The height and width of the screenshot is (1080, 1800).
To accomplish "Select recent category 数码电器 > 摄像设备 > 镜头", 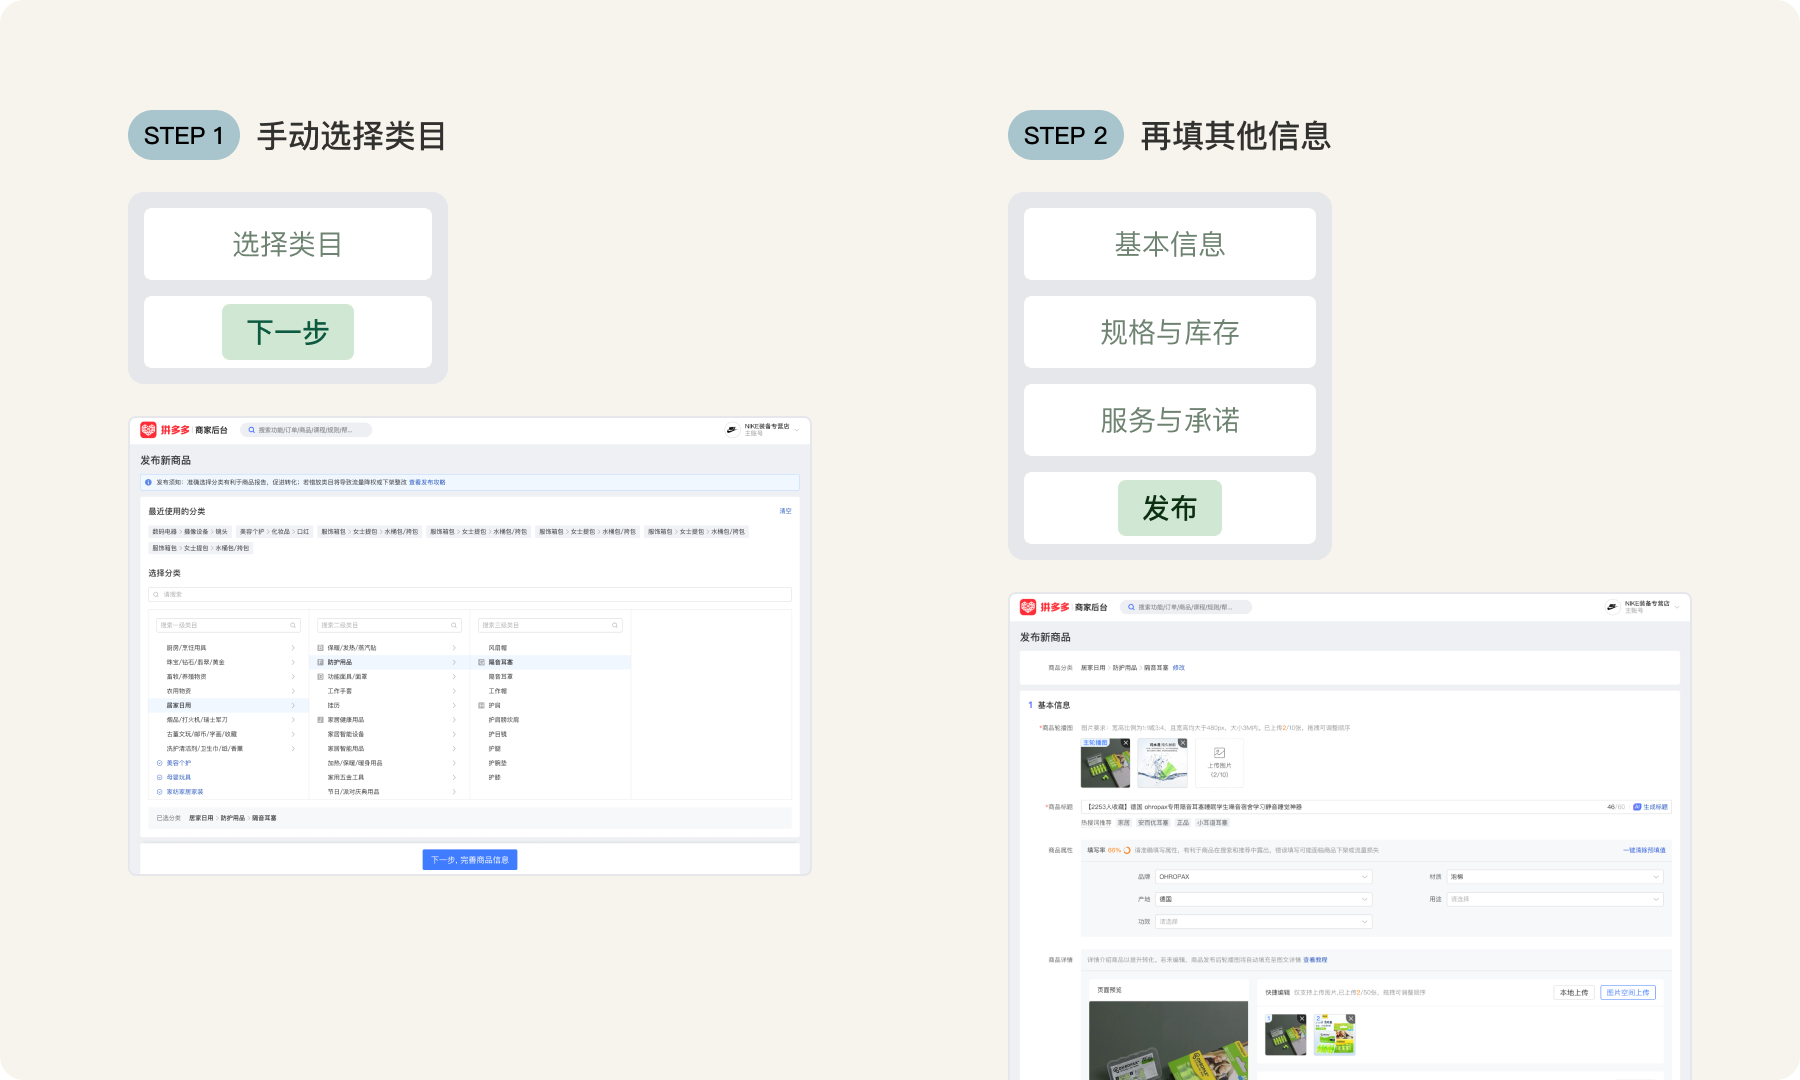I will point(190,532).
